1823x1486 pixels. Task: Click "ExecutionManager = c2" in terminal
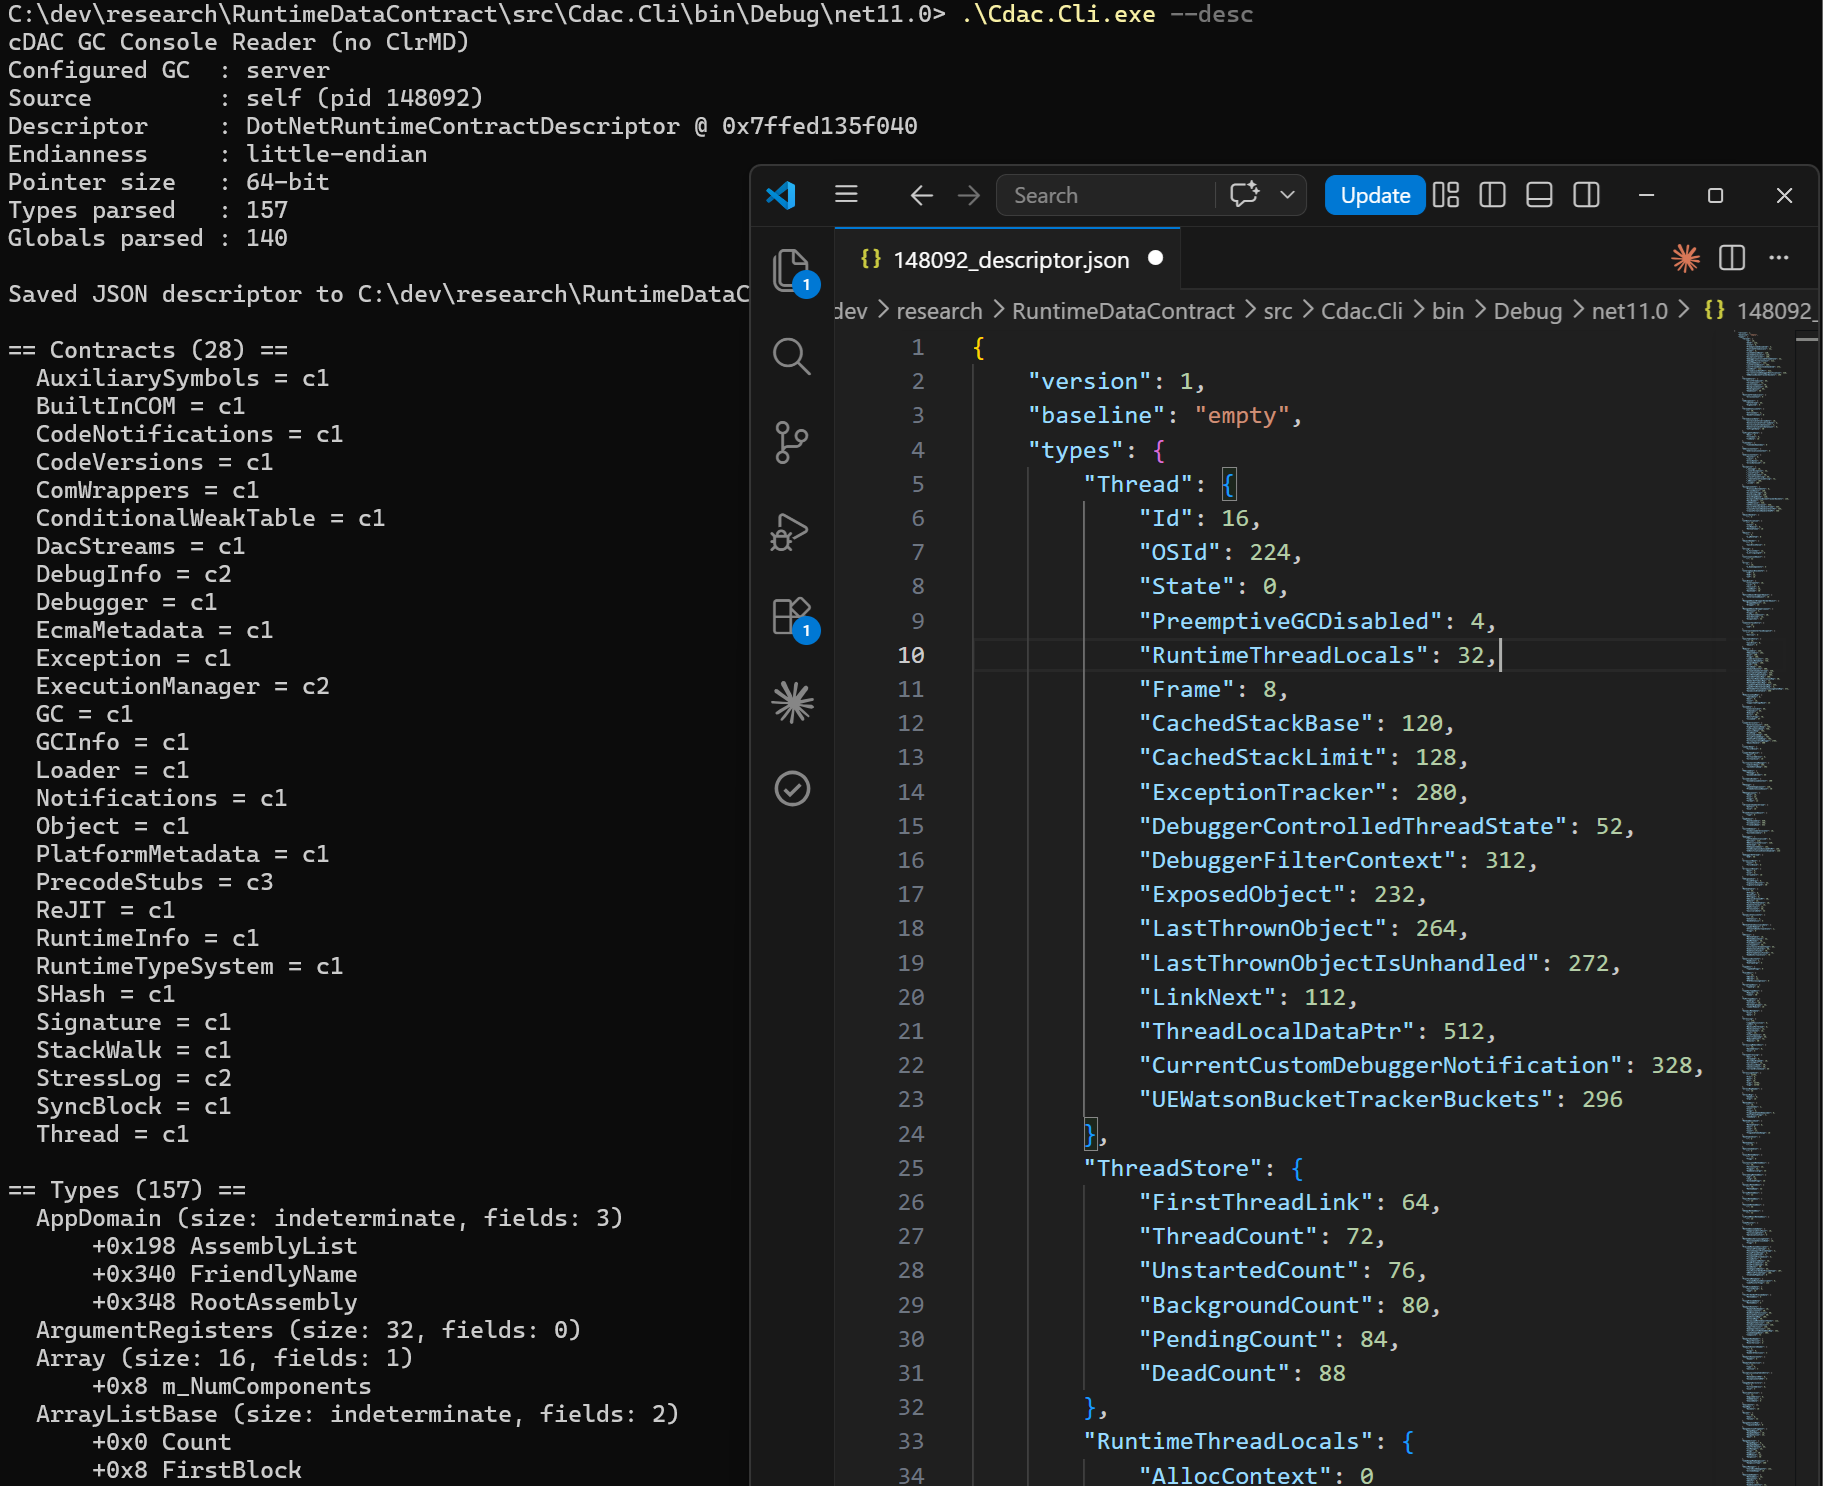tap(182, 686)
